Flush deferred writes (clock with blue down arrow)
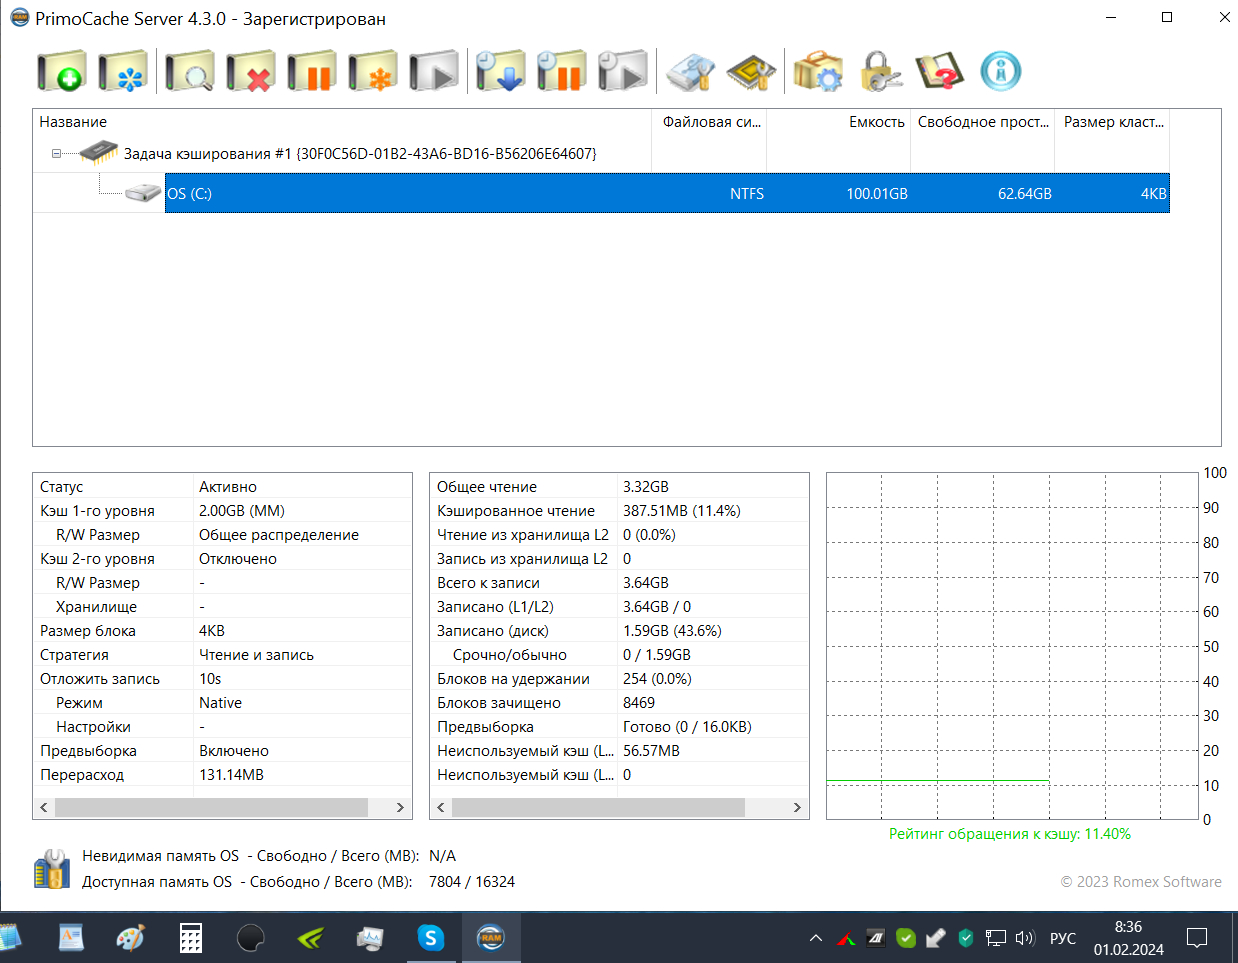 tap(500, 72)
